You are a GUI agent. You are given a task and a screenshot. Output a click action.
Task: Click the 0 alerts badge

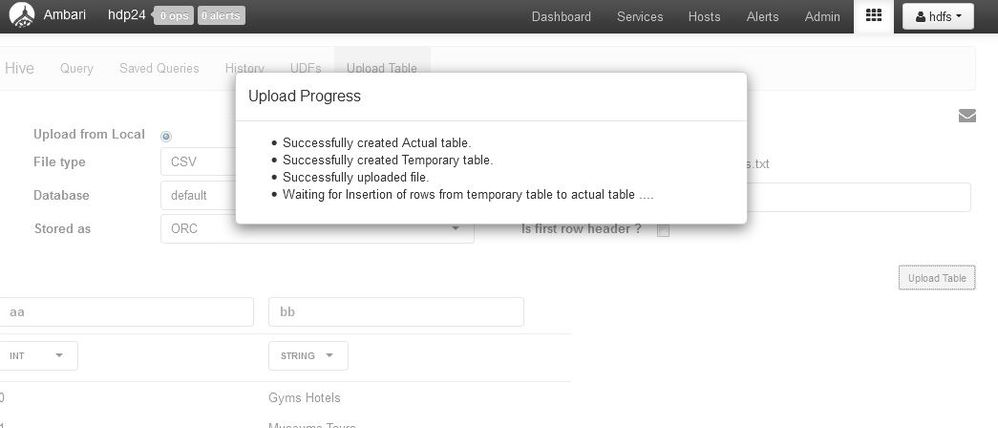[221, 16]
